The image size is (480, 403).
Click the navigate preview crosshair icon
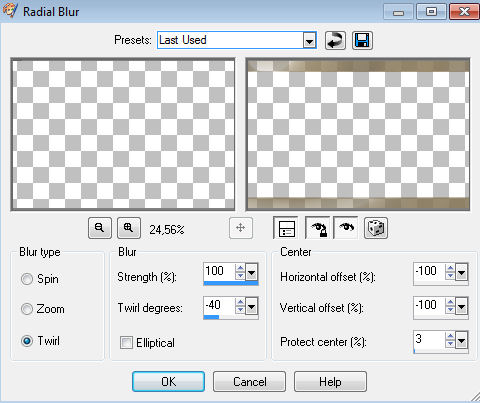coord(241,228)
